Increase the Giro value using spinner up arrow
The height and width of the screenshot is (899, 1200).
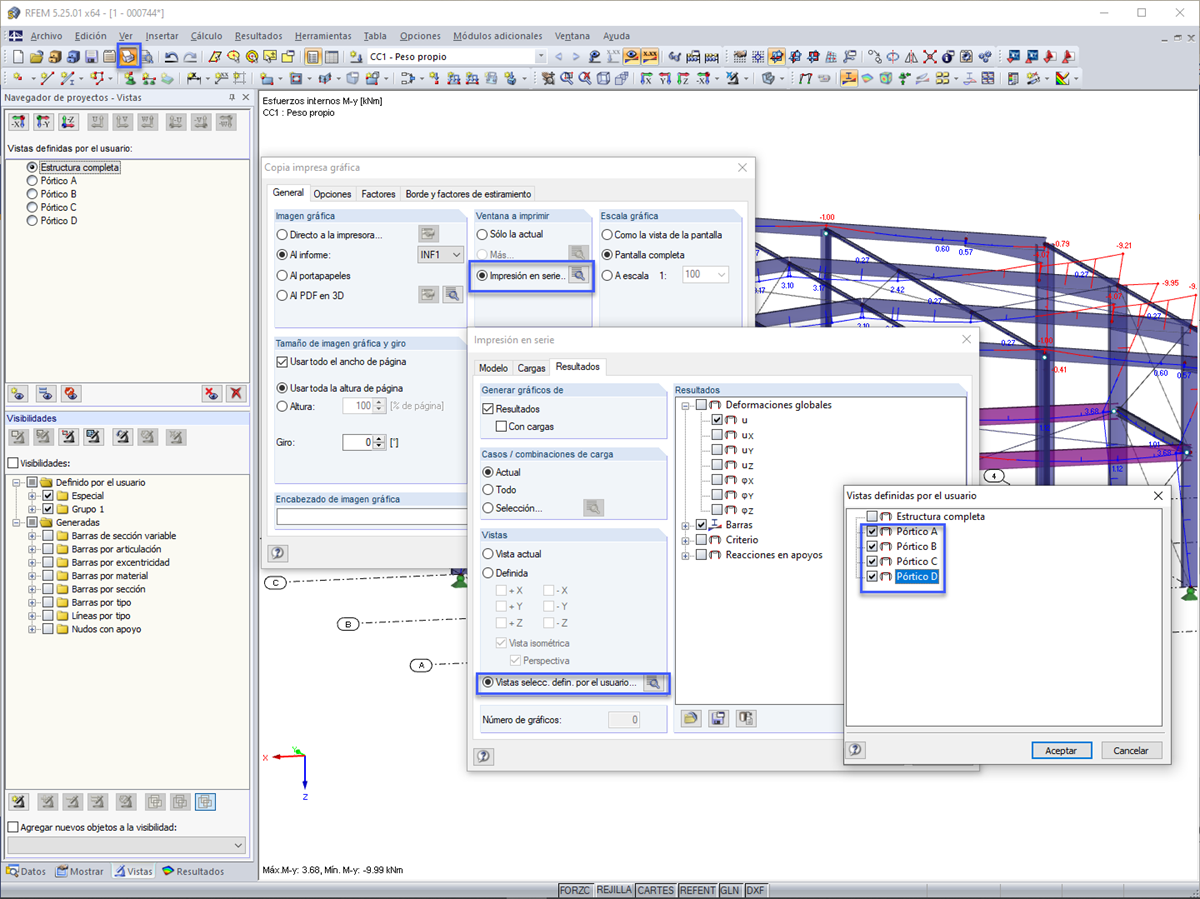coord(379,438)
